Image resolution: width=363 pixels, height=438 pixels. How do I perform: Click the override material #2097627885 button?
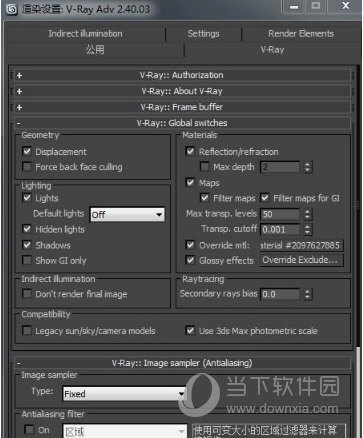[x=301, y=246]
